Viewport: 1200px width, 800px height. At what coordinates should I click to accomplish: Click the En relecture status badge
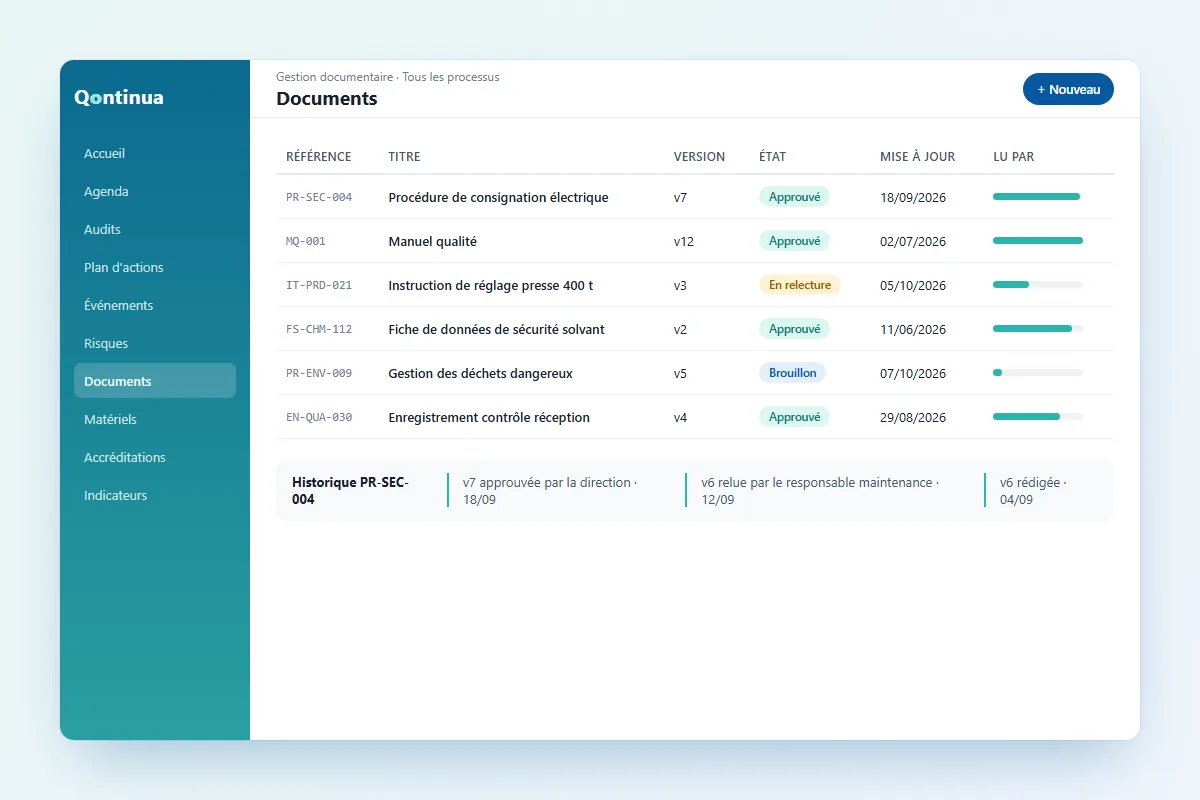click(x=800, y=285)
